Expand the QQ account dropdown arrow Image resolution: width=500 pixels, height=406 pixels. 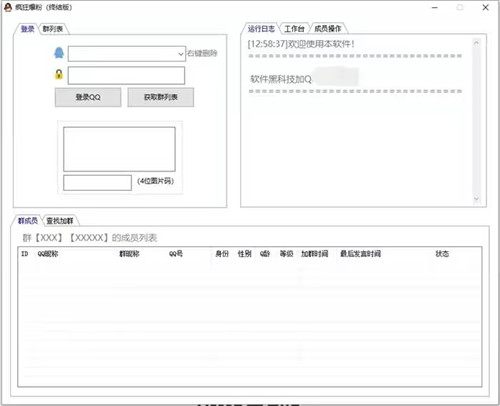(x=180, y=54)
